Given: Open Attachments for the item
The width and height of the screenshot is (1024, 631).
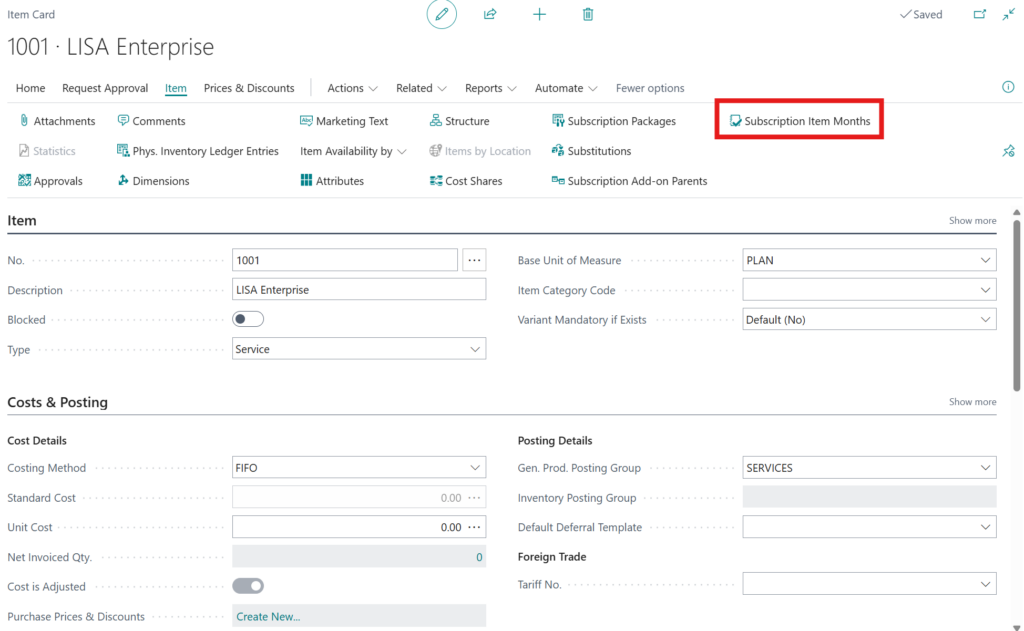Looking at the screenshot, I should 57,121.
